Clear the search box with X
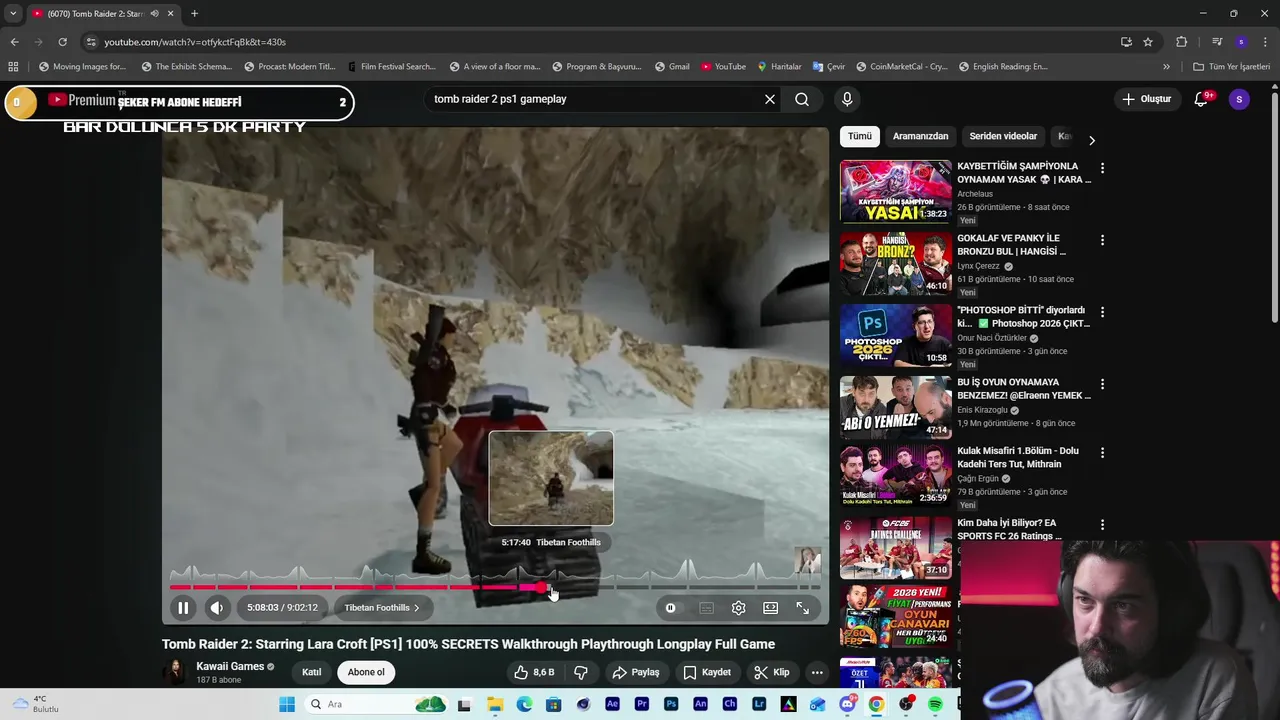This screenshot has width=1280, height=720. pos(770,99)
